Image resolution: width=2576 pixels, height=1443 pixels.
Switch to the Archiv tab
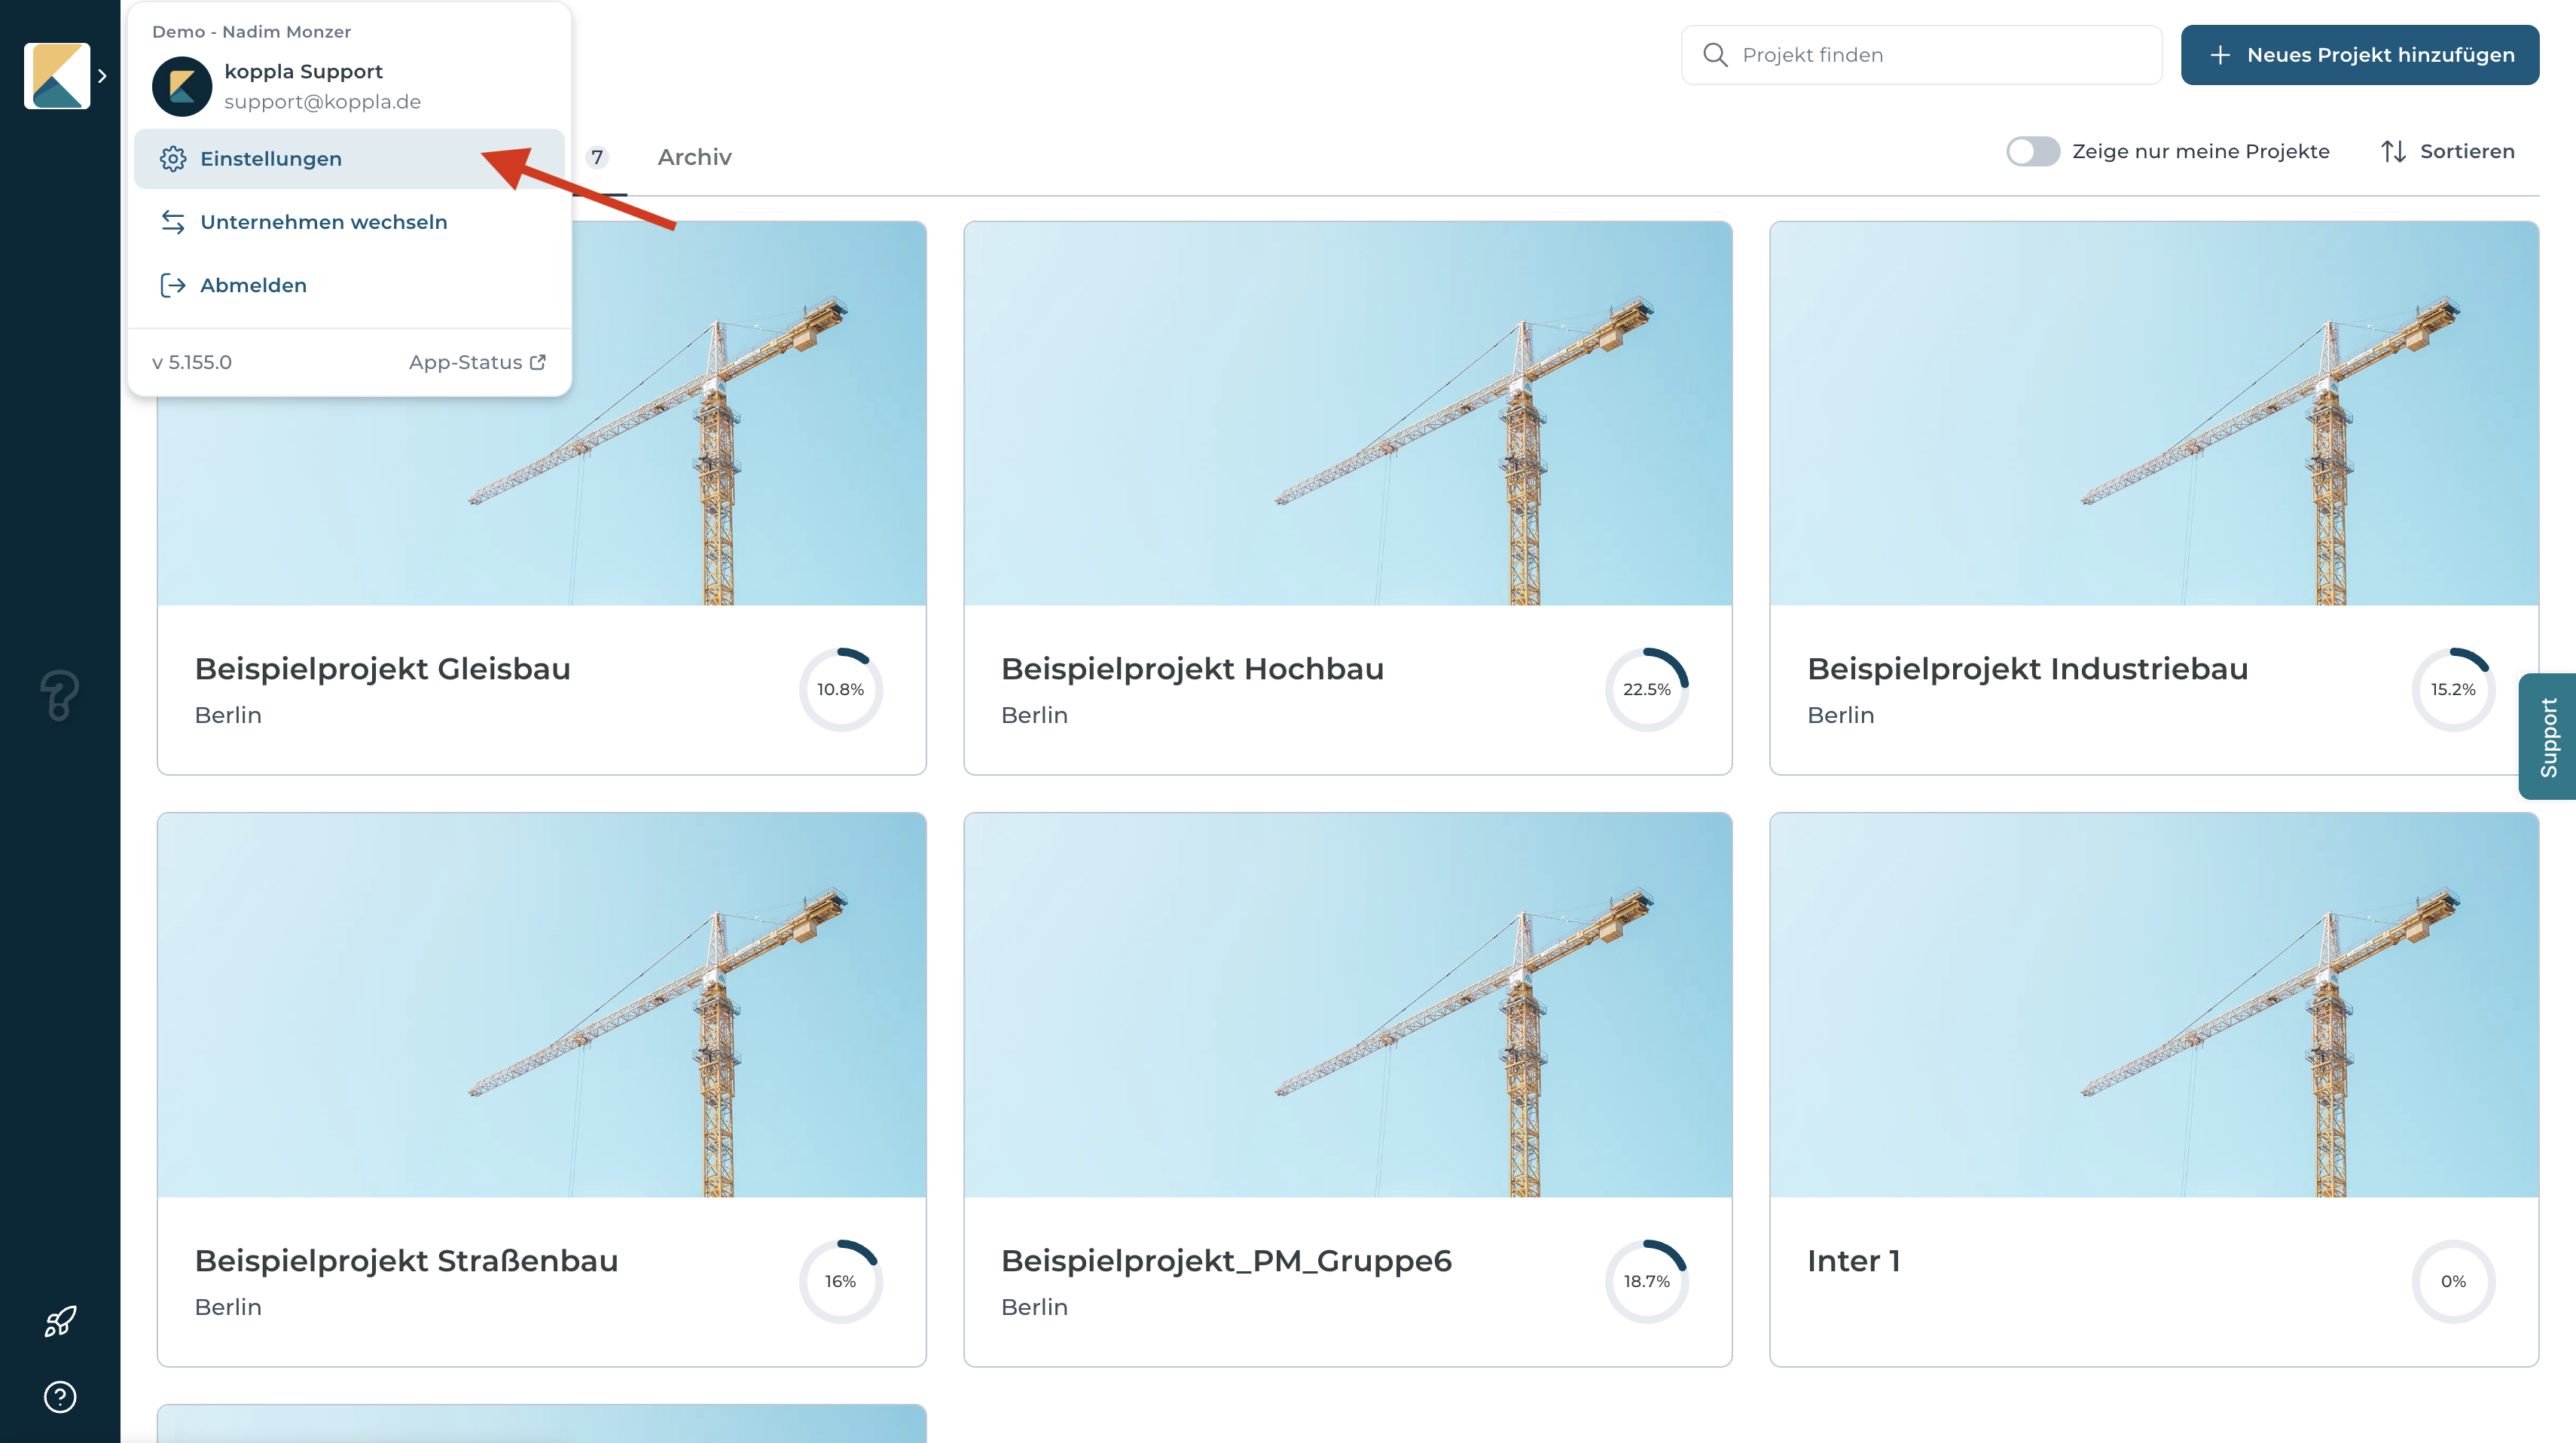tap(694, 157)
